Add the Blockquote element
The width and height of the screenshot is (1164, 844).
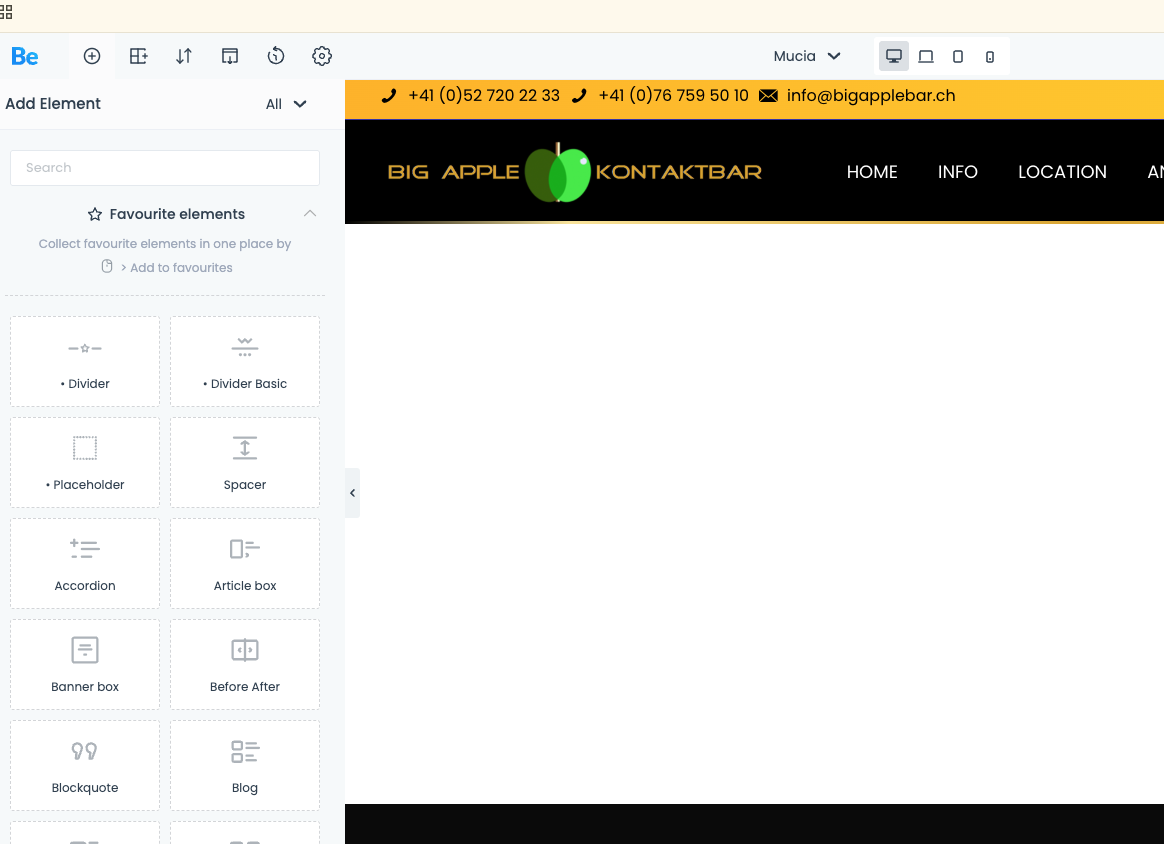pos(85,765)
